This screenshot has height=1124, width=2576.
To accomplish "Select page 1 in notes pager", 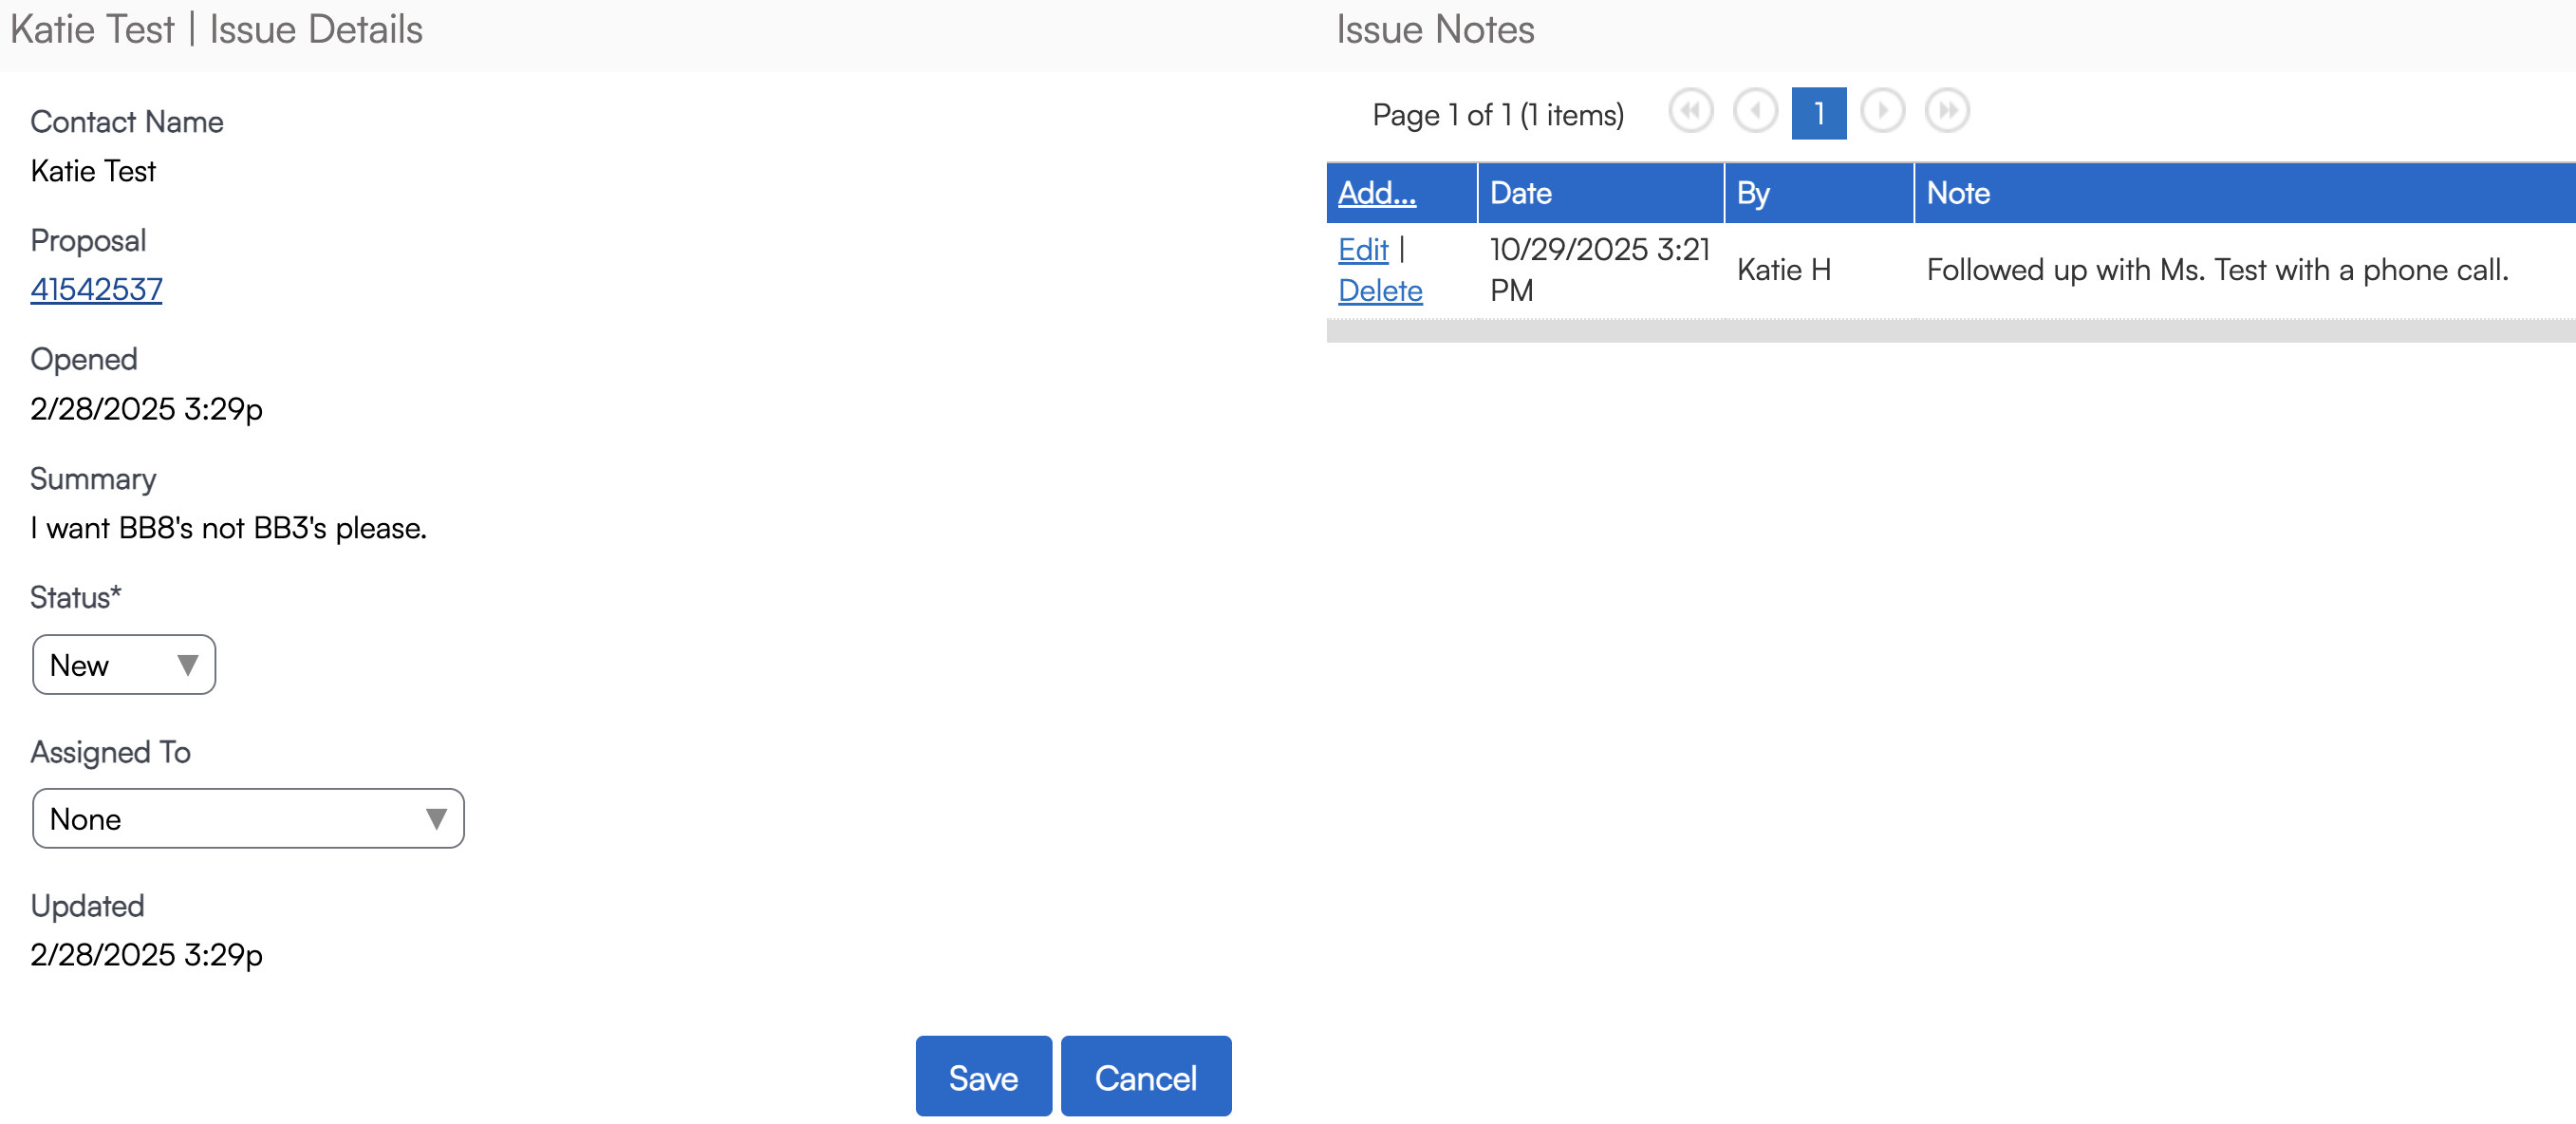I will [1818, 113].
